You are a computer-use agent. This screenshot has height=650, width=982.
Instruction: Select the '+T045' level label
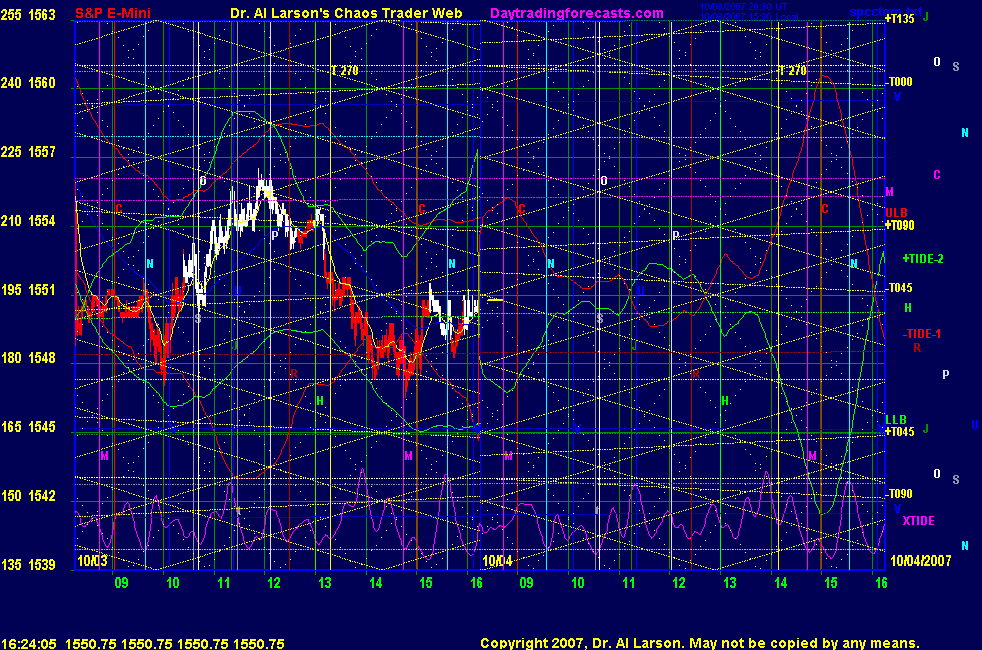(899, 431)
